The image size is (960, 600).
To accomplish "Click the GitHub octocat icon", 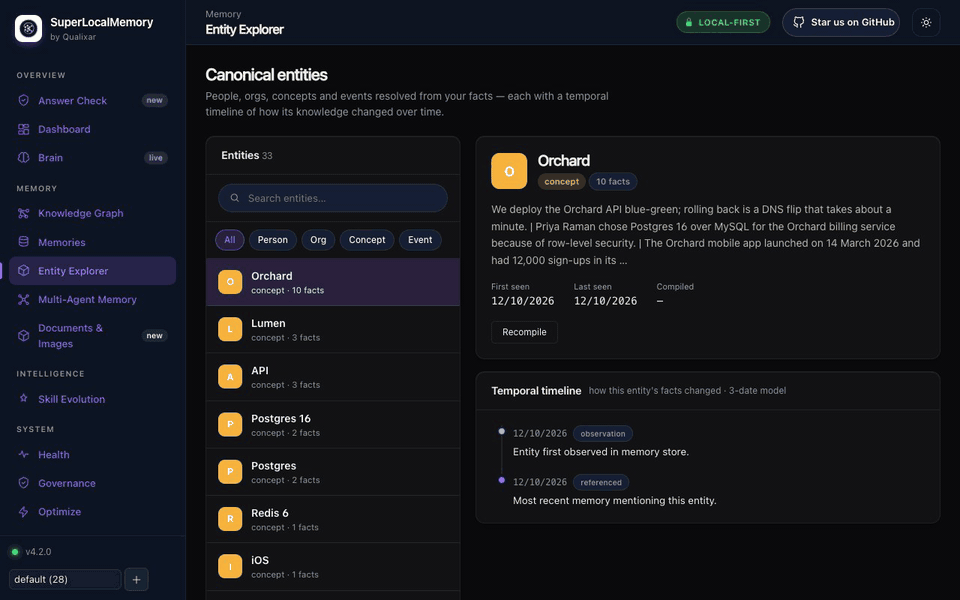I will 798,22.
